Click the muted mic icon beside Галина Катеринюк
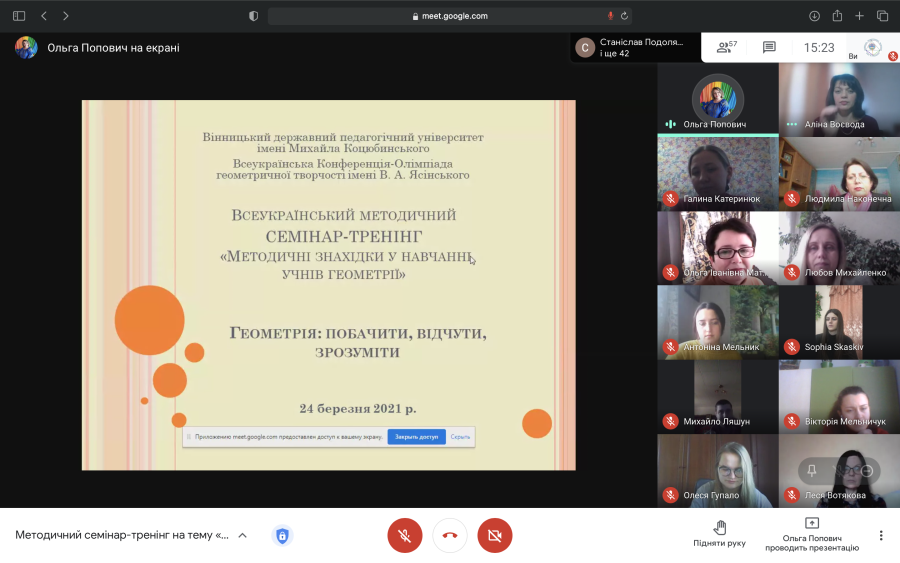The image size is (900, 563). tap(670, 199)
